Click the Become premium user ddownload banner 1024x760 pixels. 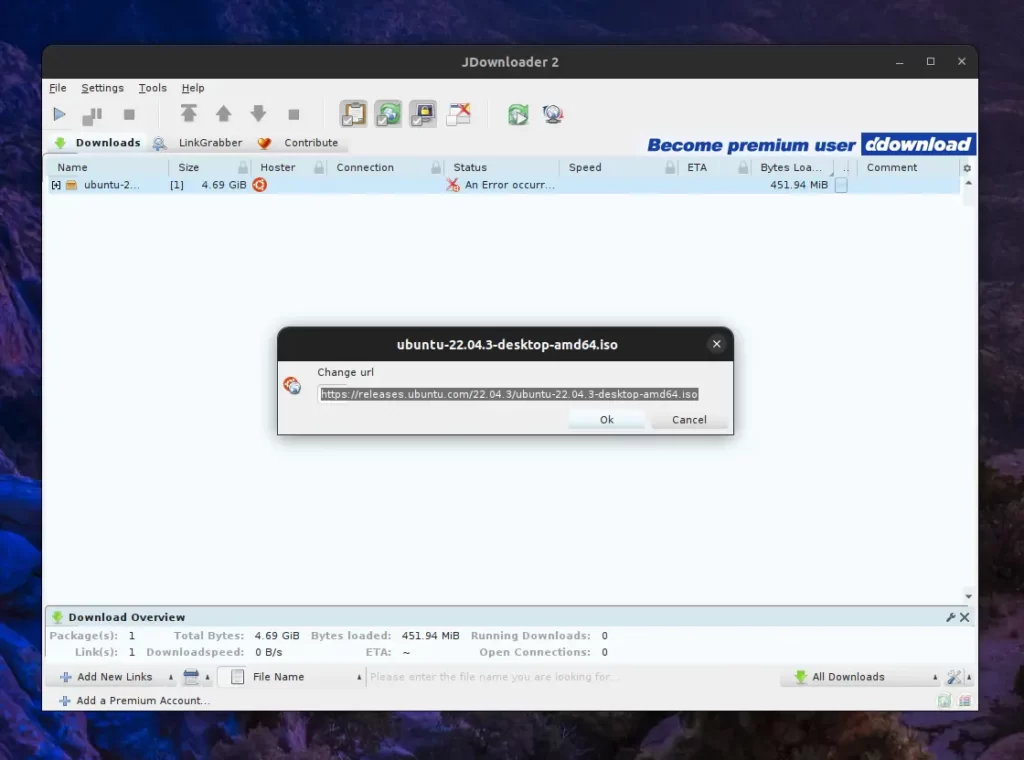(811, 144)
